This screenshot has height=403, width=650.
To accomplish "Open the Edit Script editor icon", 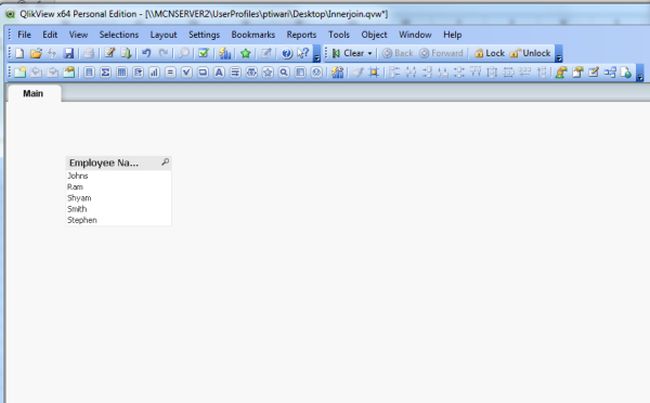I will click(109, 53).
